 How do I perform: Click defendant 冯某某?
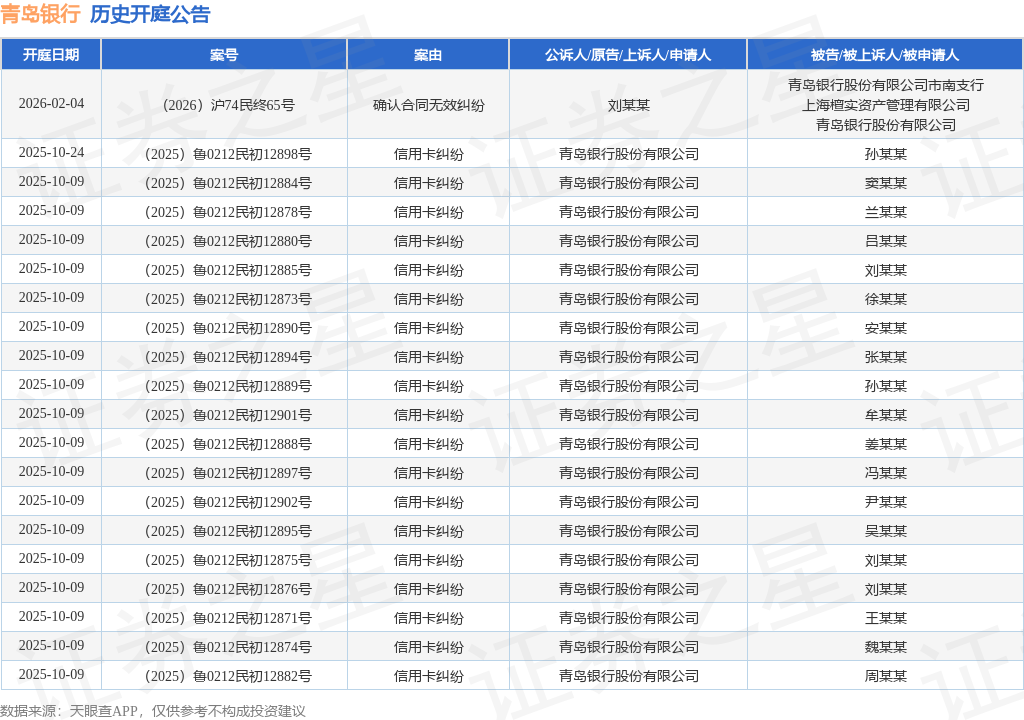click(886, 472)
